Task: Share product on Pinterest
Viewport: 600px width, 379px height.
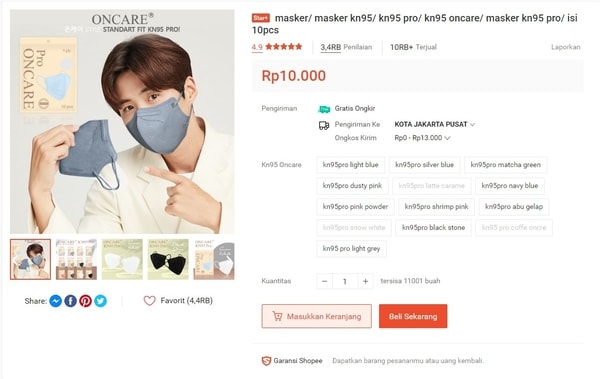Action: pyautogui.click(x=85, y=301)
